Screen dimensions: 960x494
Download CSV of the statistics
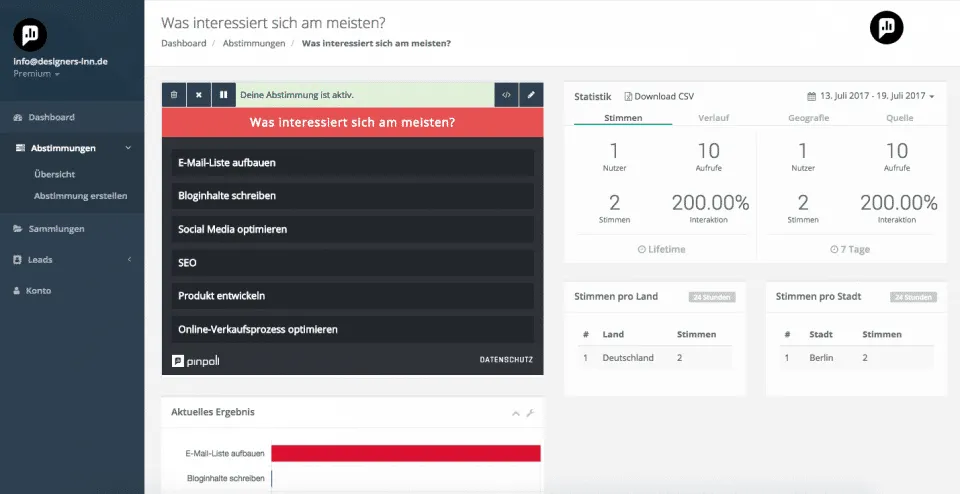659,96
